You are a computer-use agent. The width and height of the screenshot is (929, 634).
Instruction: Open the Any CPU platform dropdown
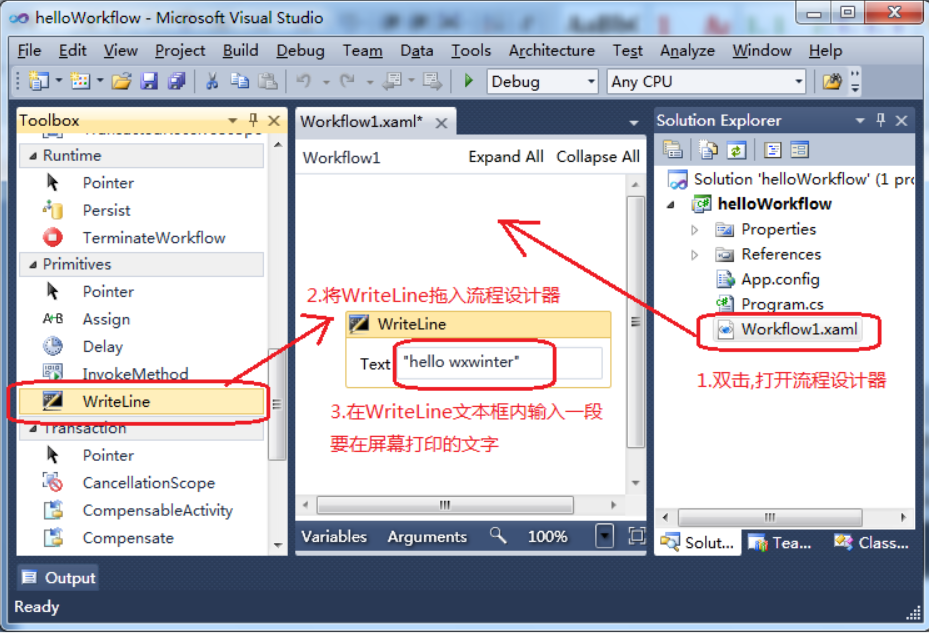tap(799, 81)
